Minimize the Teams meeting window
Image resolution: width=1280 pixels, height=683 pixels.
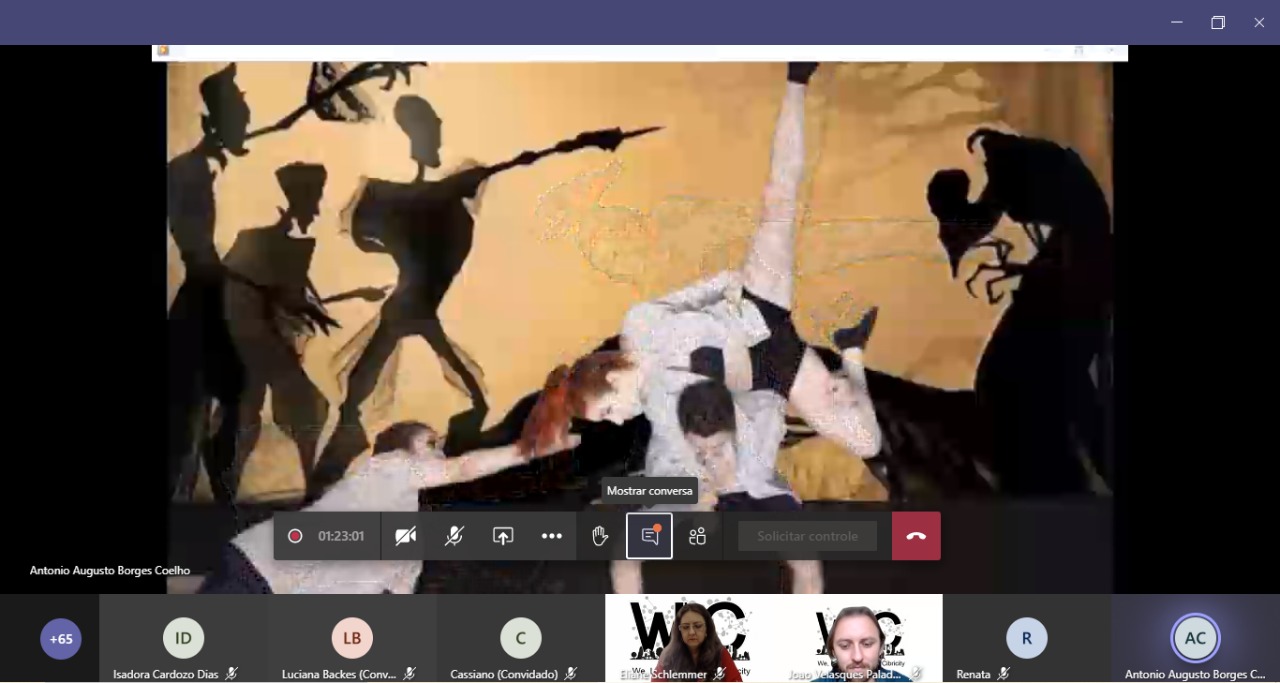1177,22
